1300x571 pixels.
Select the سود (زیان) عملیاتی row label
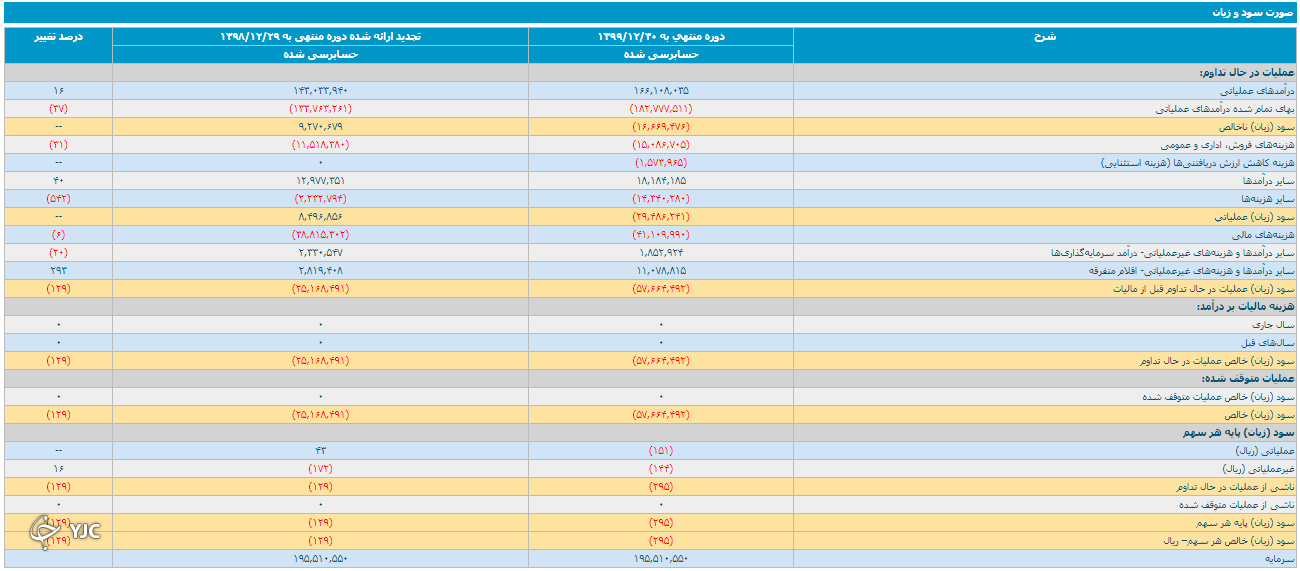pos(1255,217)
